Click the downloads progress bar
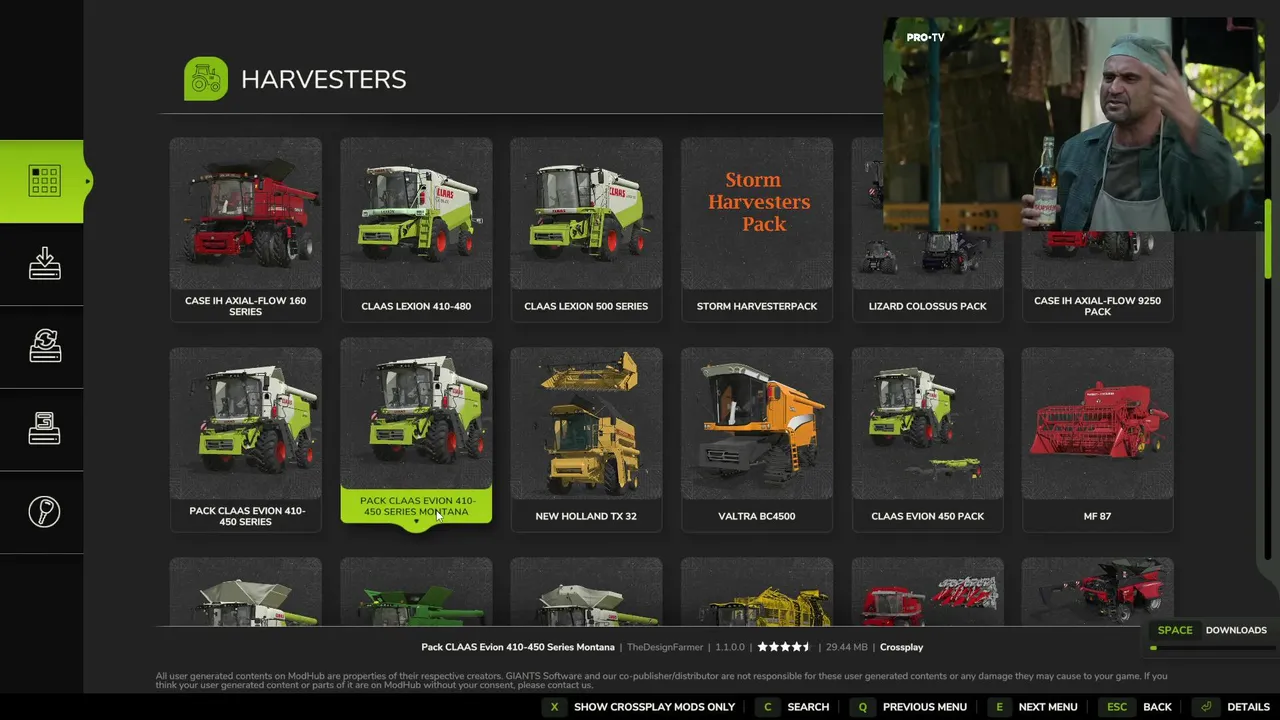Viewport: 1280px width, 720px height. click(1211, 648)
